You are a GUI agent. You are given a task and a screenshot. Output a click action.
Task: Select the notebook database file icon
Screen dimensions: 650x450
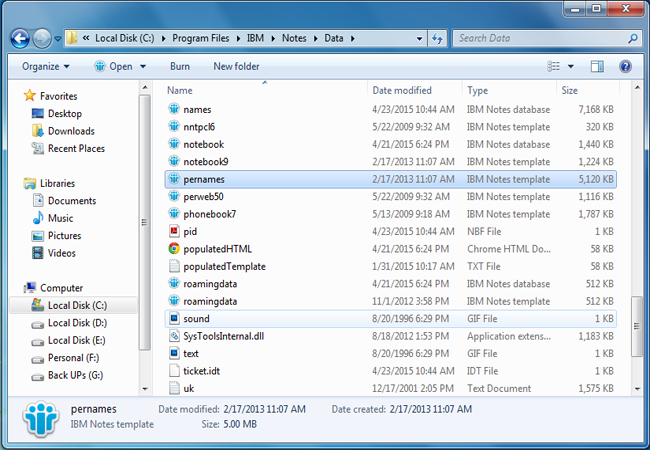[174, 144]
